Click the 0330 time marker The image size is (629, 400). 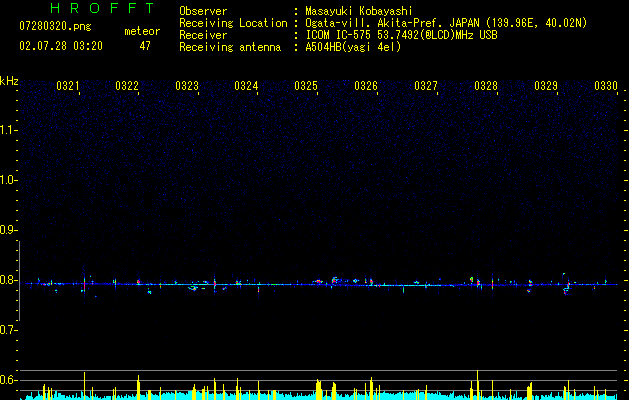coord(606,85)
